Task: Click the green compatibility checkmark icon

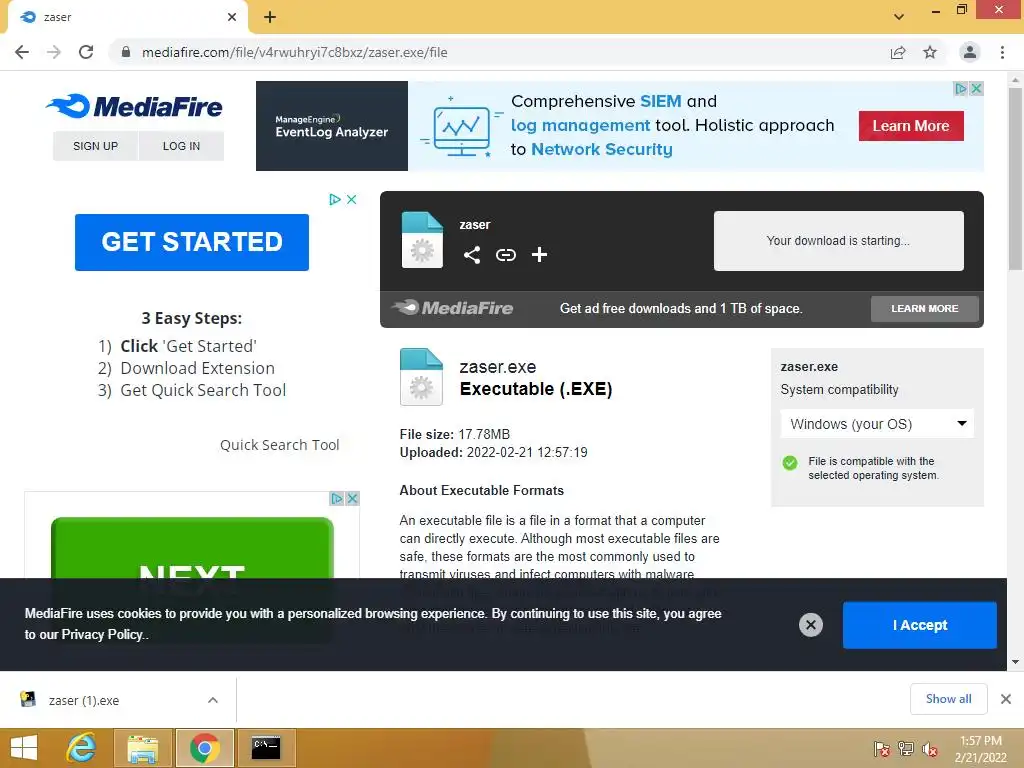Action: pyautogui.click(x=790, y=463)
